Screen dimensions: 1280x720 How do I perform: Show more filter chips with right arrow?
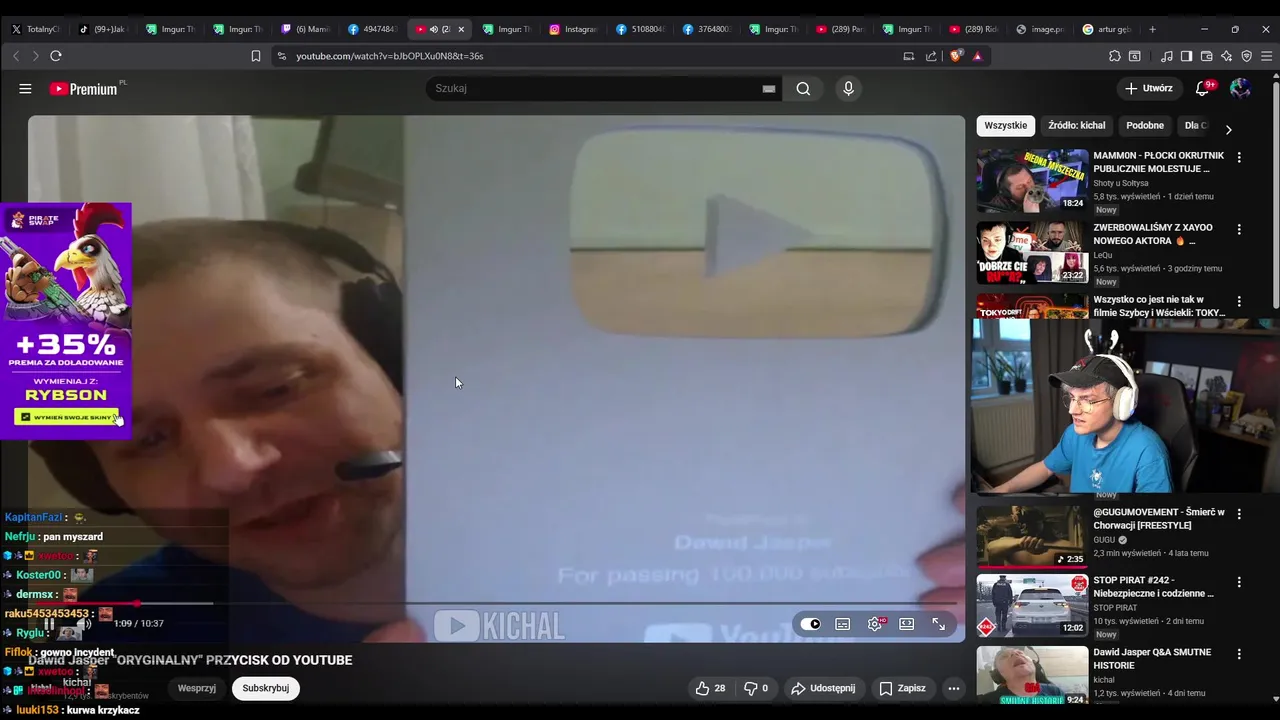[x=1228, y=129]
